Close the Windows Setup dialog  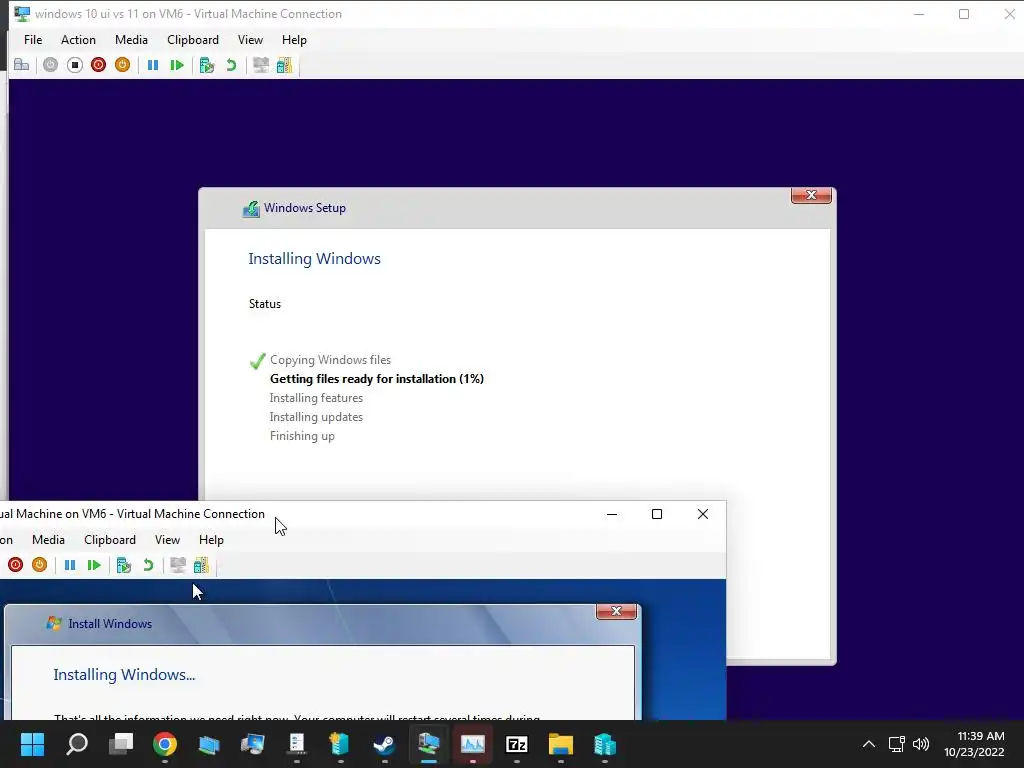click(x=811, y=195)
